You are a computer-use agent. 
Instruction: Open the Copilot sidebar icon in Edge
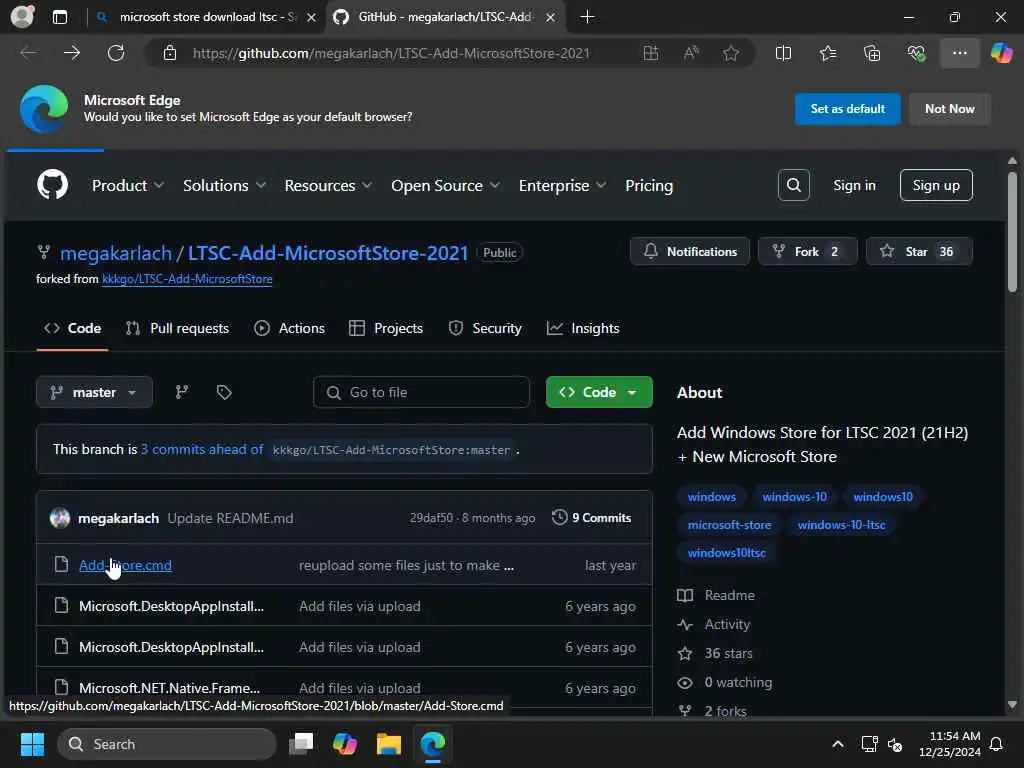(x=1001, y=53)
